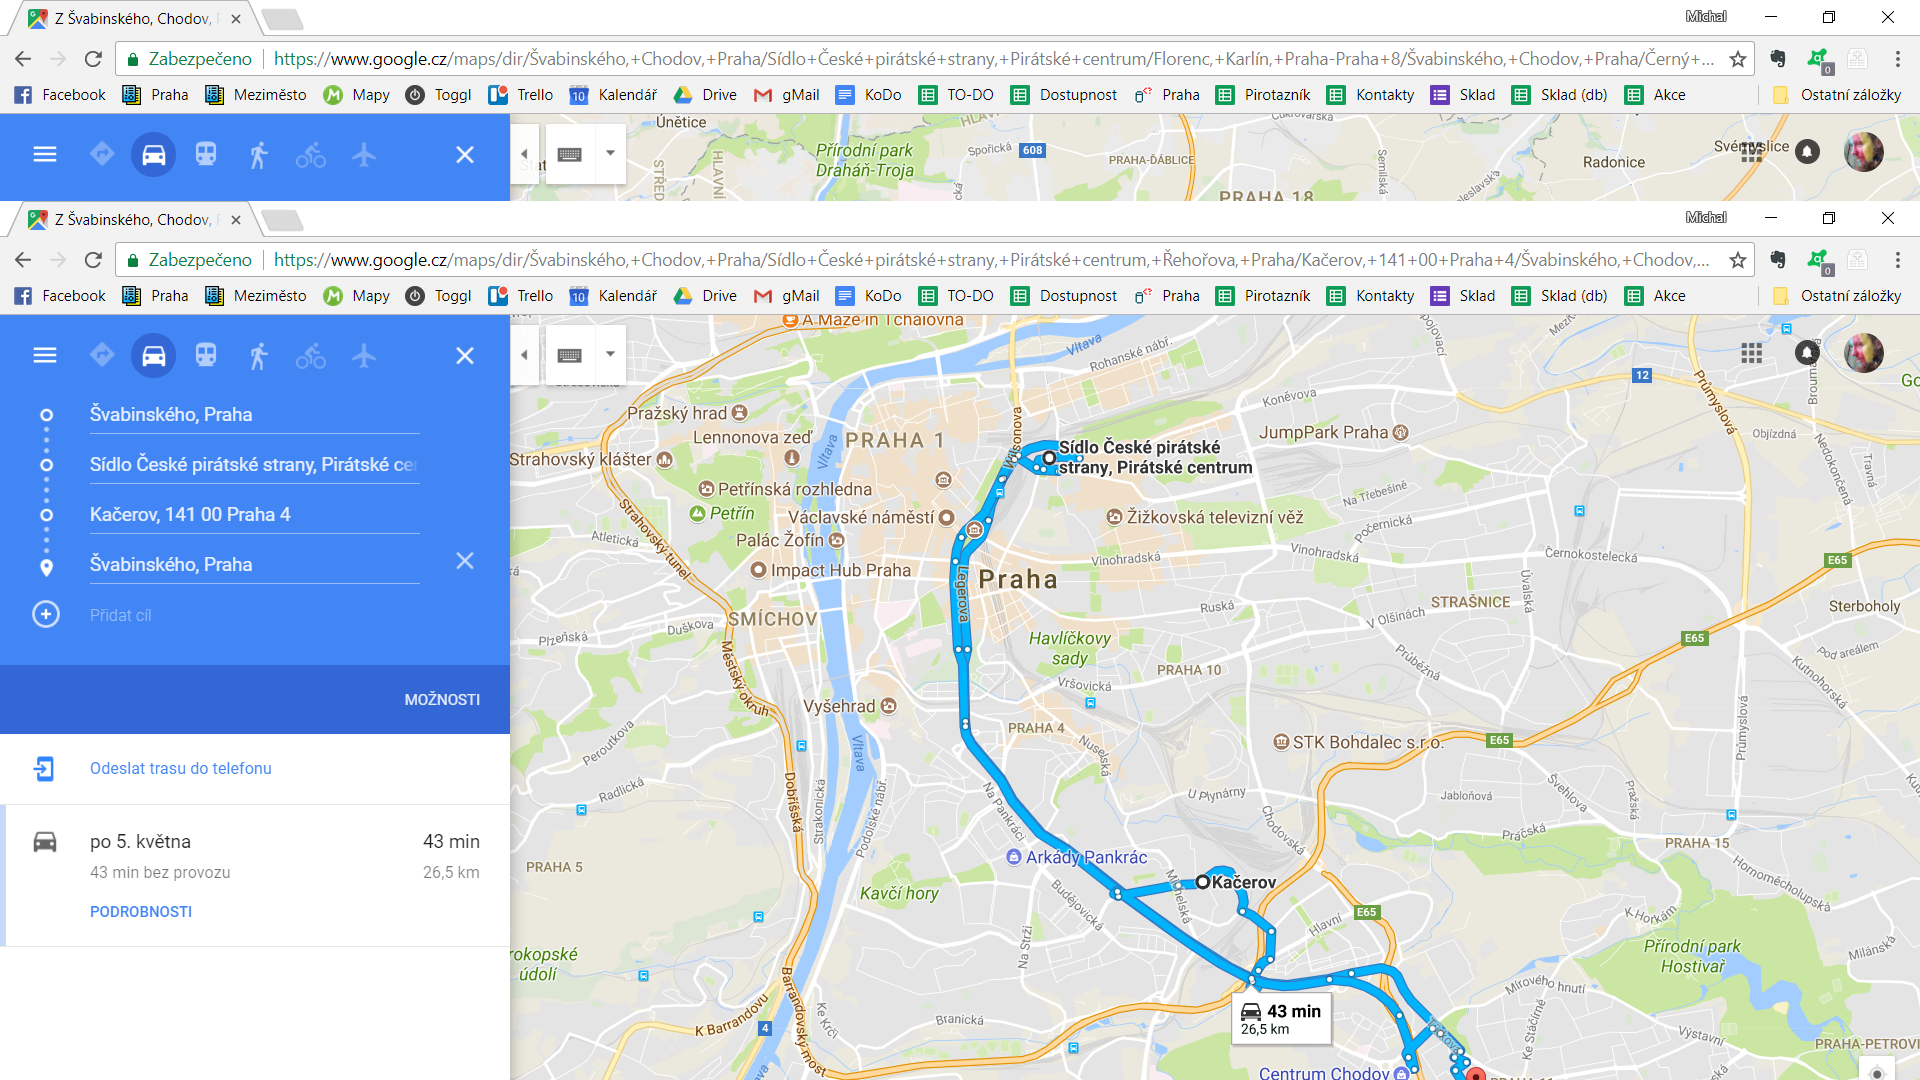Viewport: 1920px width, 1080px height.
Task: Bookmark page with star icon
Action: click(x=1738, y=260)
